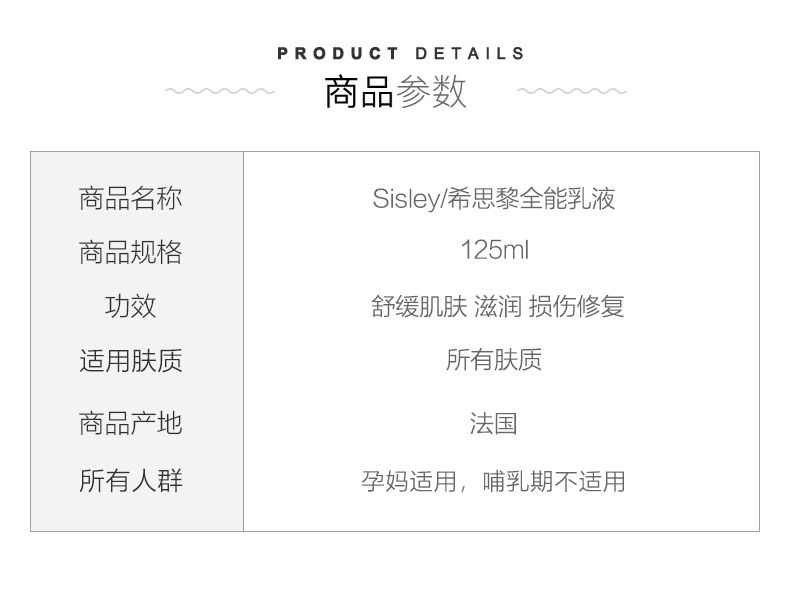This screenshot has width=790, height=599.
Task: Select the 所有人群 row label
Action: tap(130, 481)
